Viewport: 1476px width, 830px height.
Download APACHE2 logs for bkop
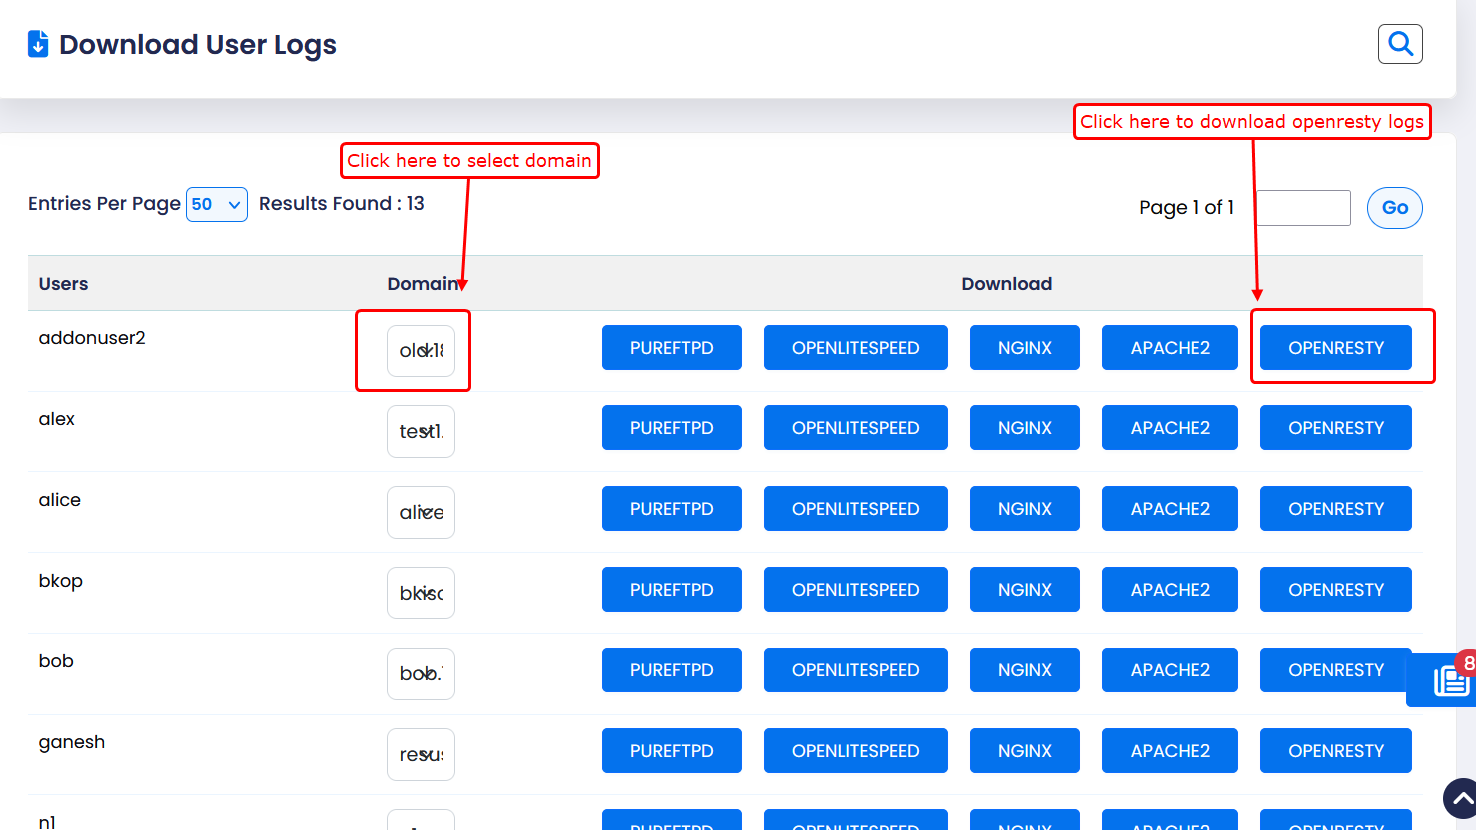[x=1169, y=590]
